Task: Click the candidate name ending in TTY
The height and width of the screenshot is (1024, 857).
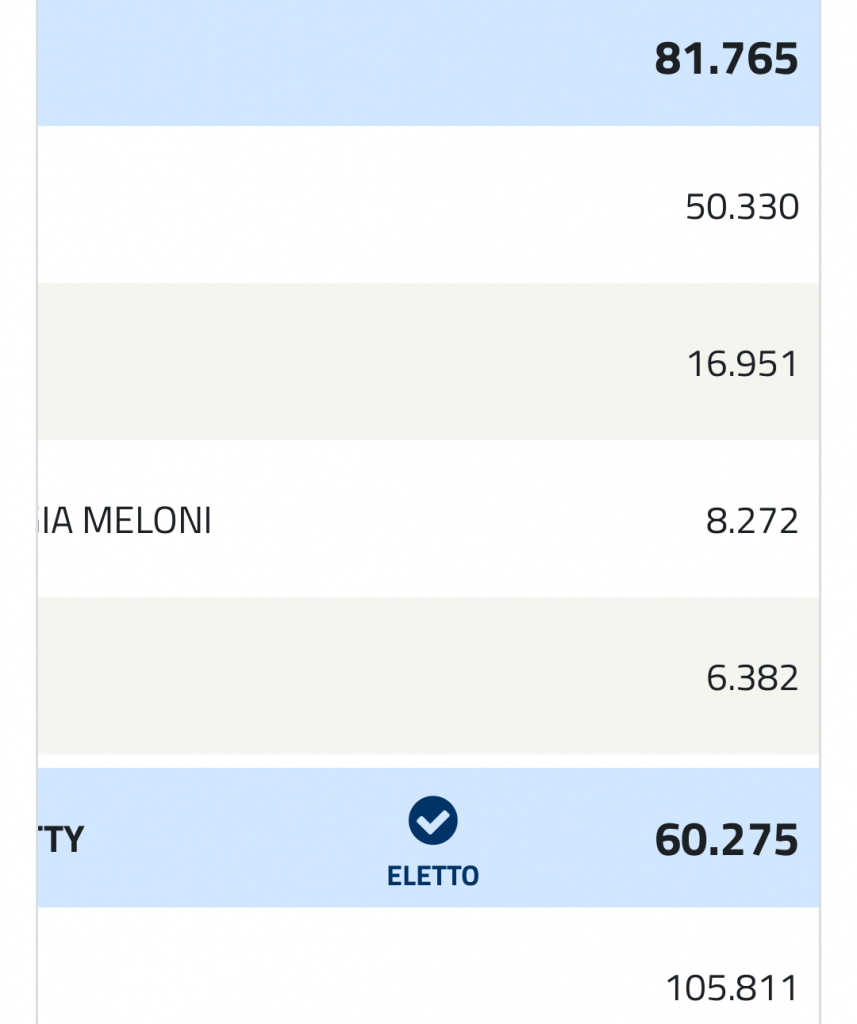Action: 61,839
